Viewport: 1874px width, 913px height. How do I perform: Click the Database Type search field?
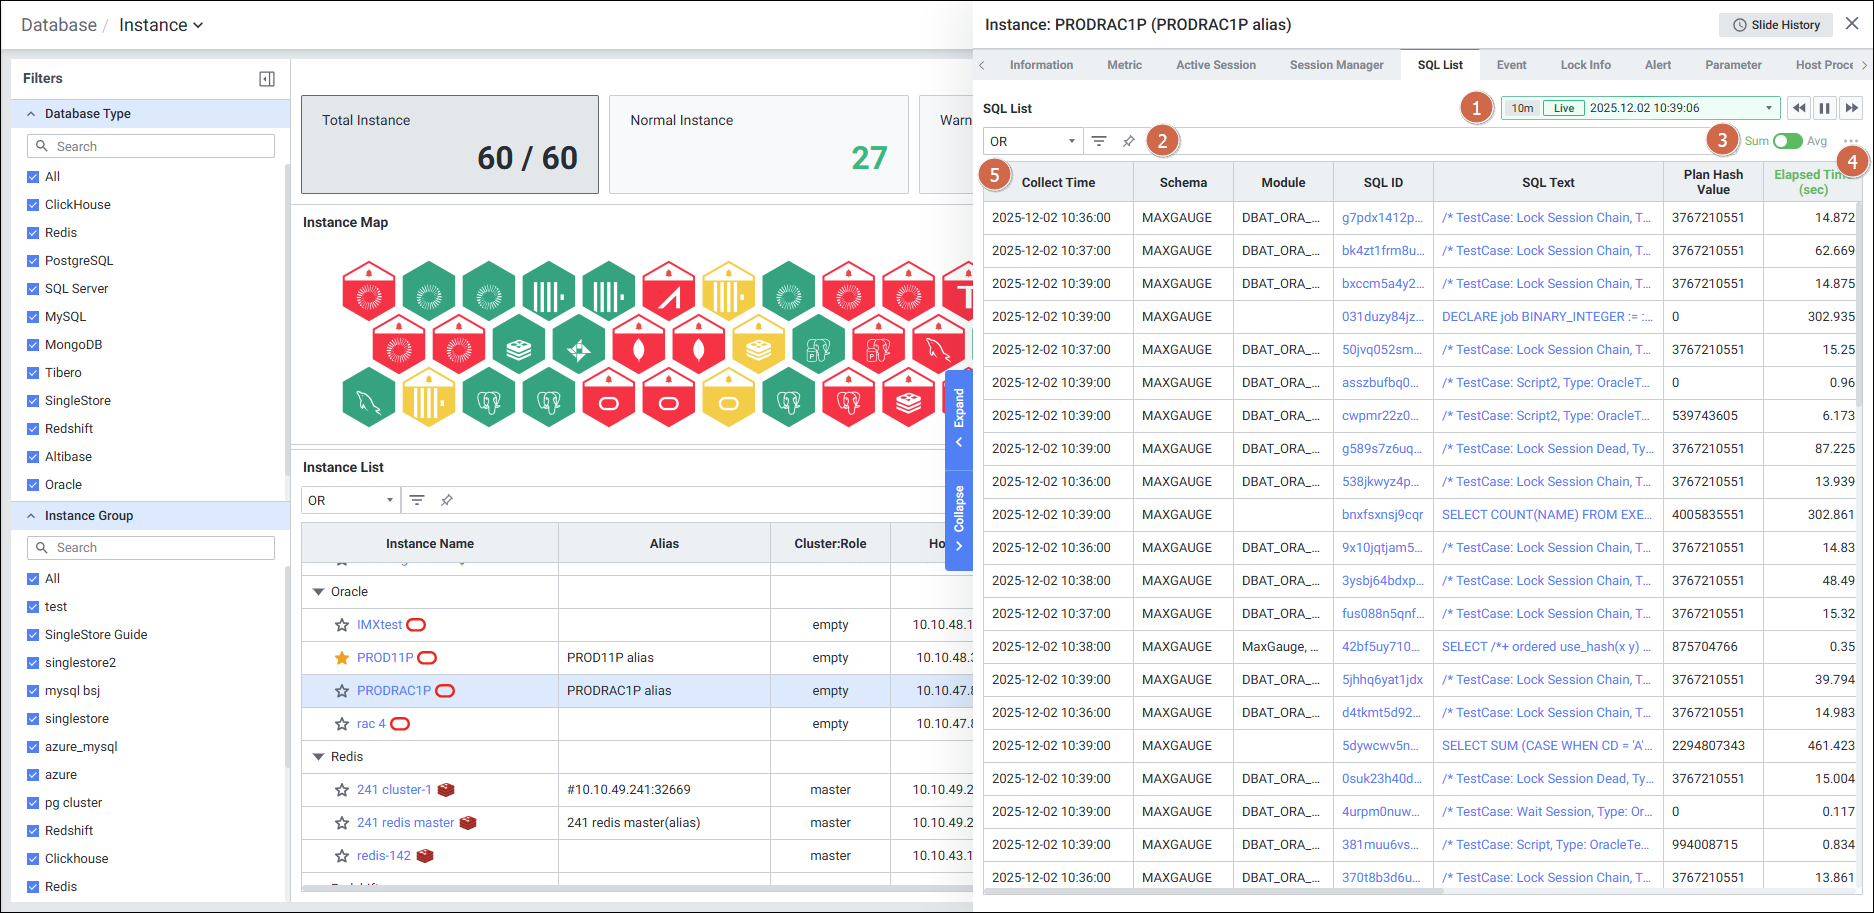[x=151, y=146]
